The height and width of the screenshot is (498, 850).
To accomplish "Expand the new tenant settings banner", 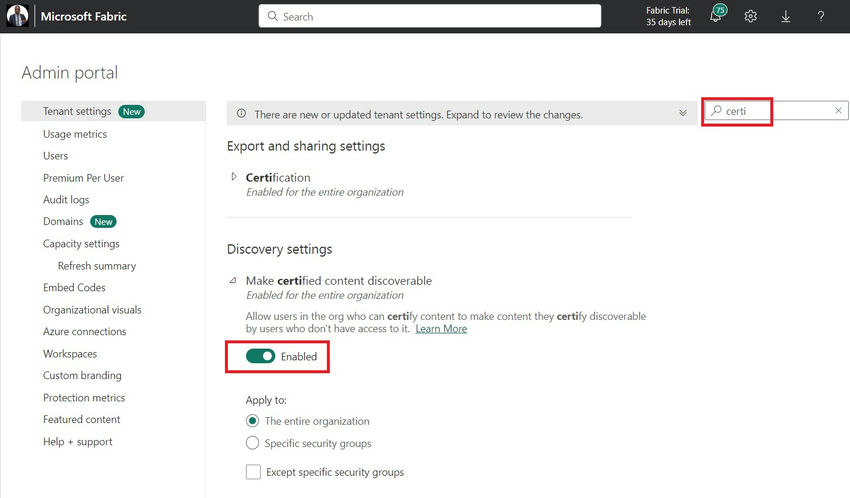I will pos(683,114).
